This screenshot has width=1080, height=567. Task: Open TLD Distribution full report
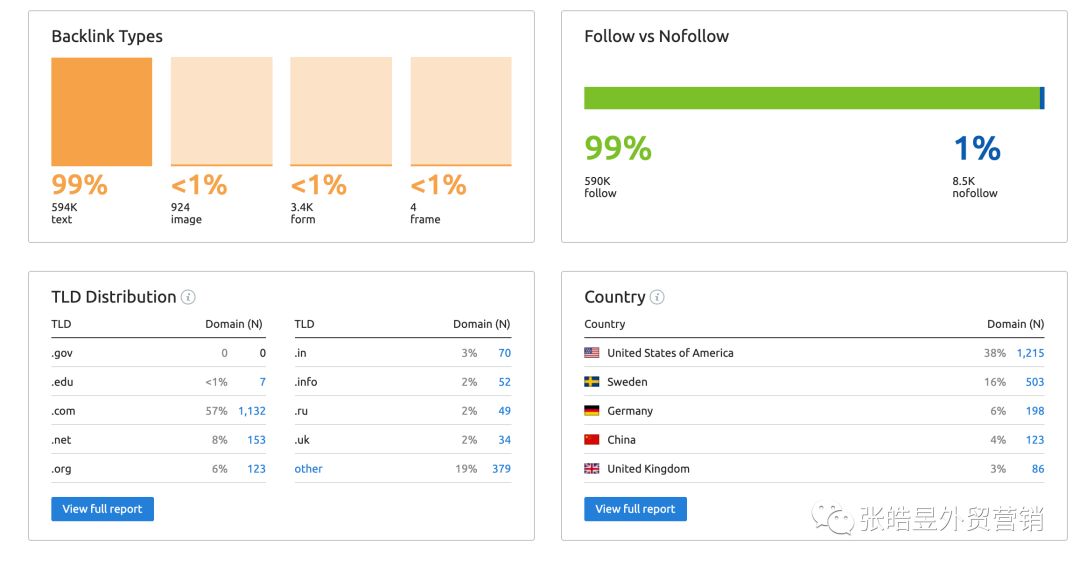(102, 509)
